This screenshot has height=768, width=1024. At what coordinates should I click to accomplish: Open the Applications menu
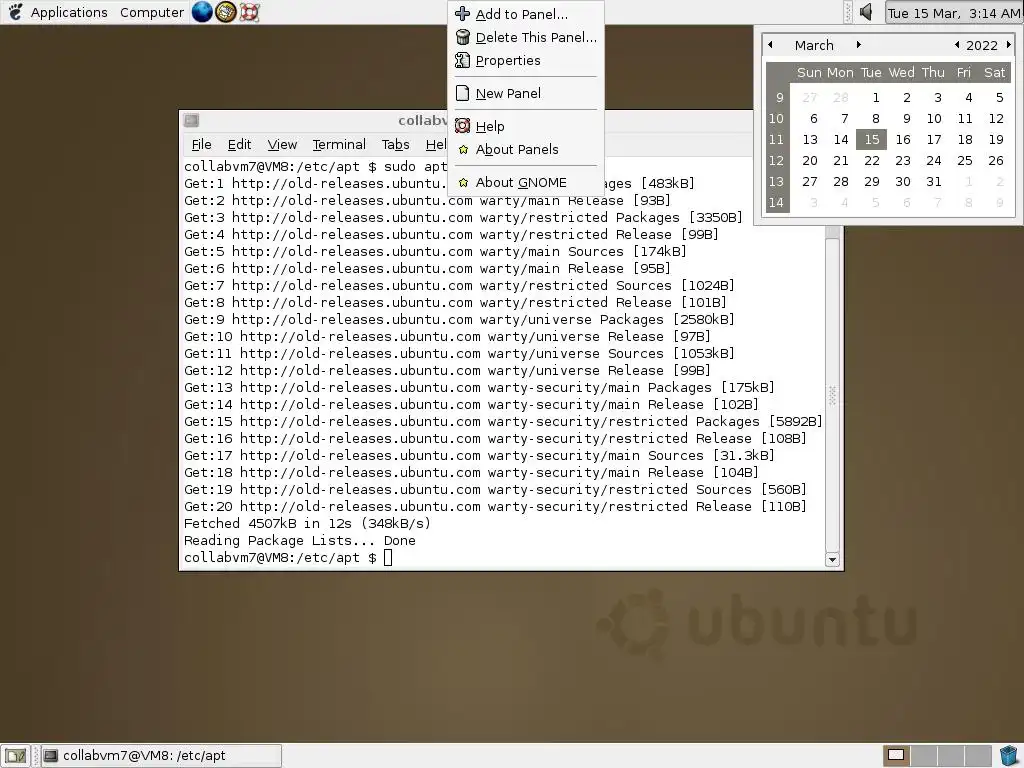pos(69,12)
